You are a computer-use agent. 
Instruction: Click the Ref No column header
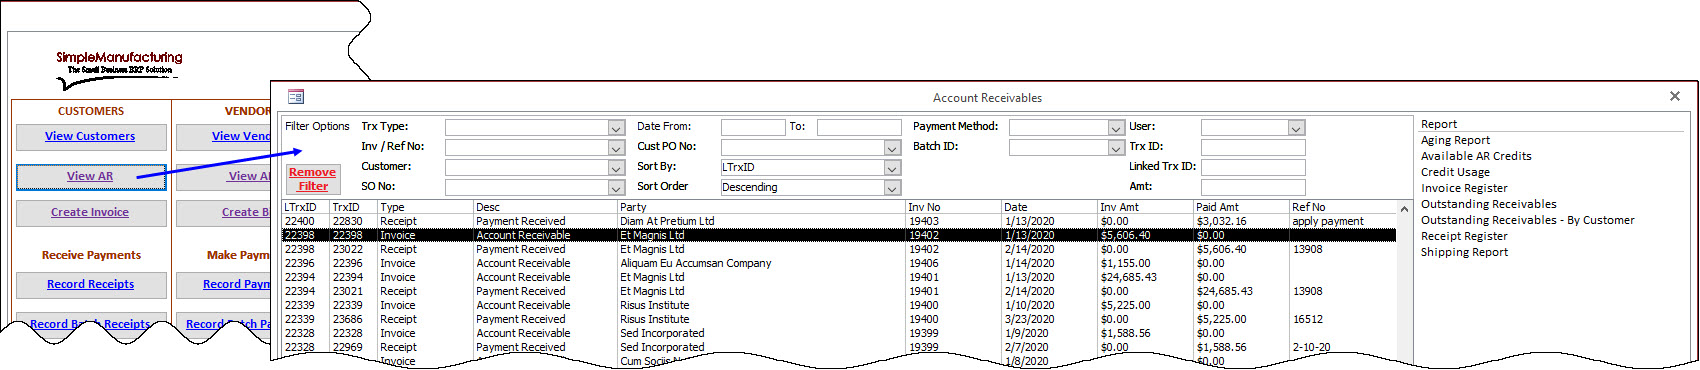click(1342, 207)
